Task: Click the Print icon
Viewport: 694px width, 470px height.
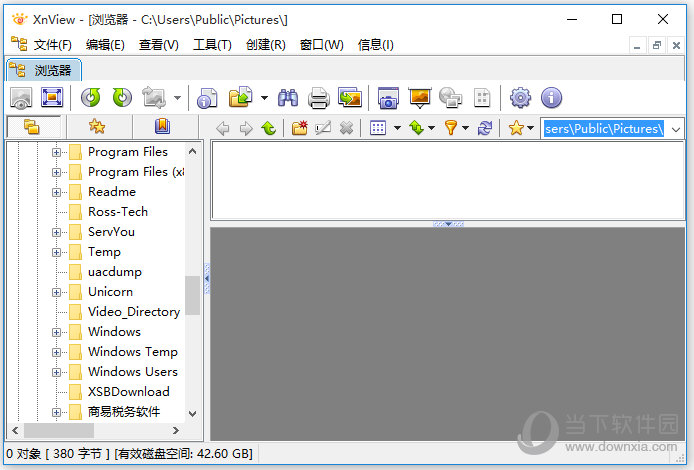Action: tap(319, 98)
